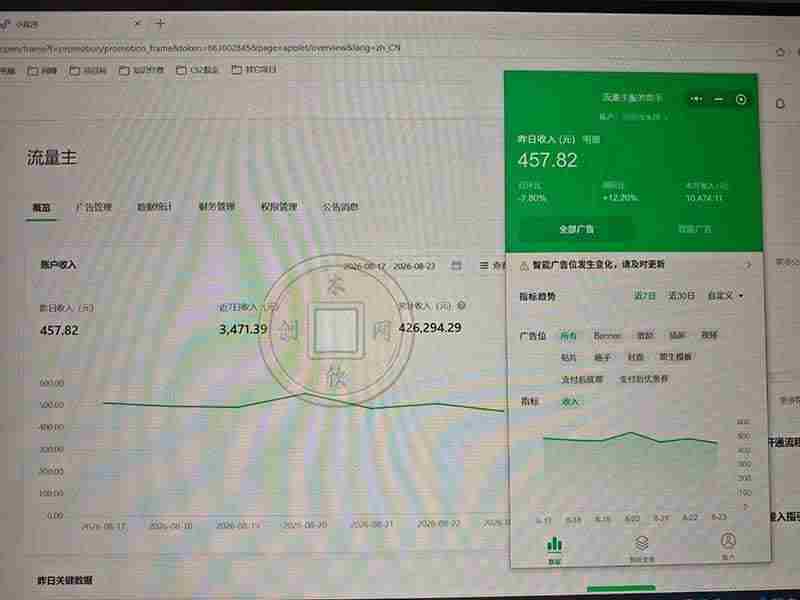Open the mini program three-dots menu
Screen dimensions: 800x600
pyautogui.click(x=696, y=99)
